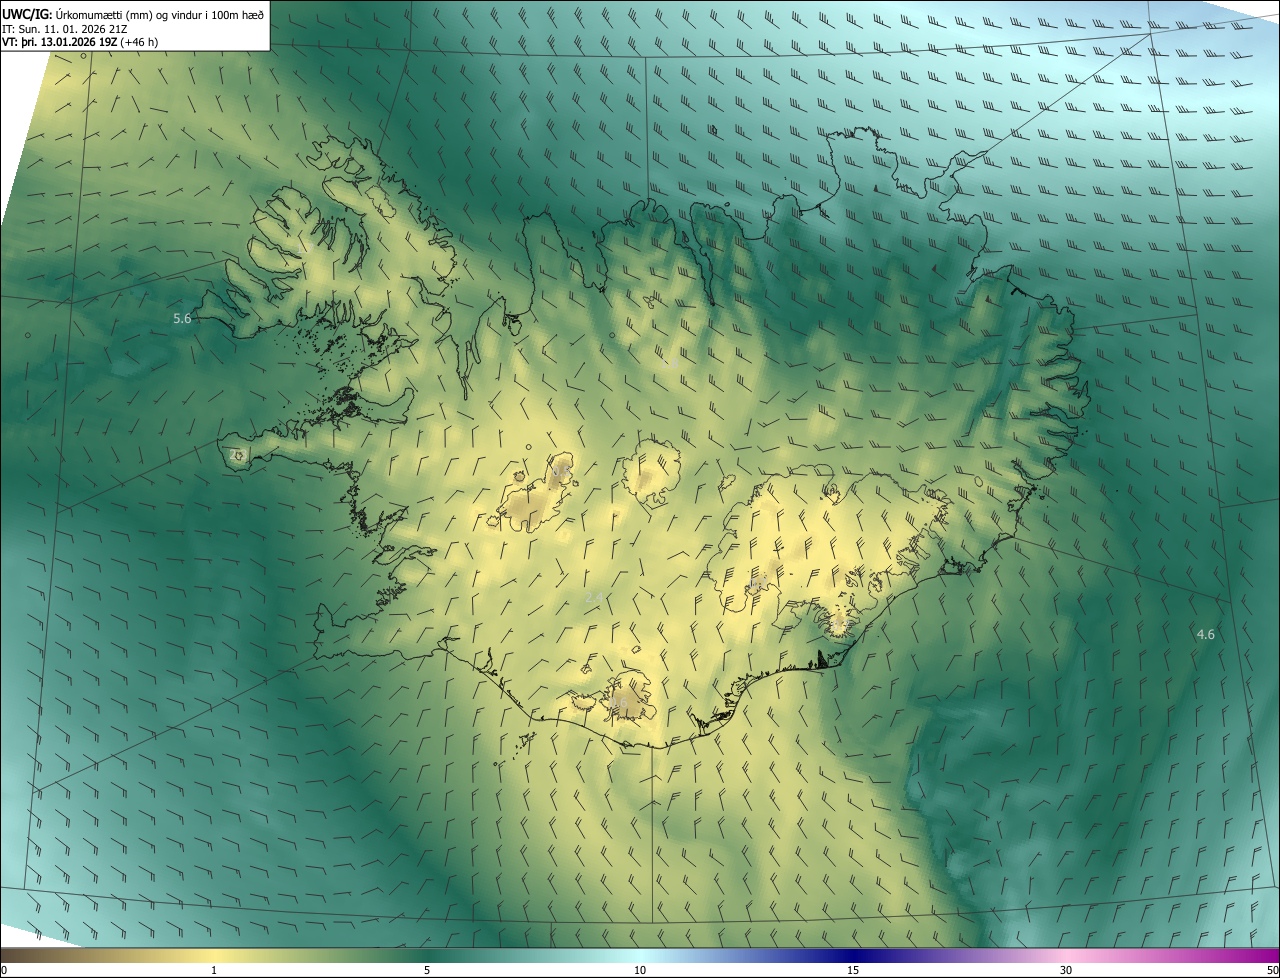Click the '2.4' value label on the map
Image resolution: width=1280 pixels, height=978 pixels.
[x=594, y=597]
